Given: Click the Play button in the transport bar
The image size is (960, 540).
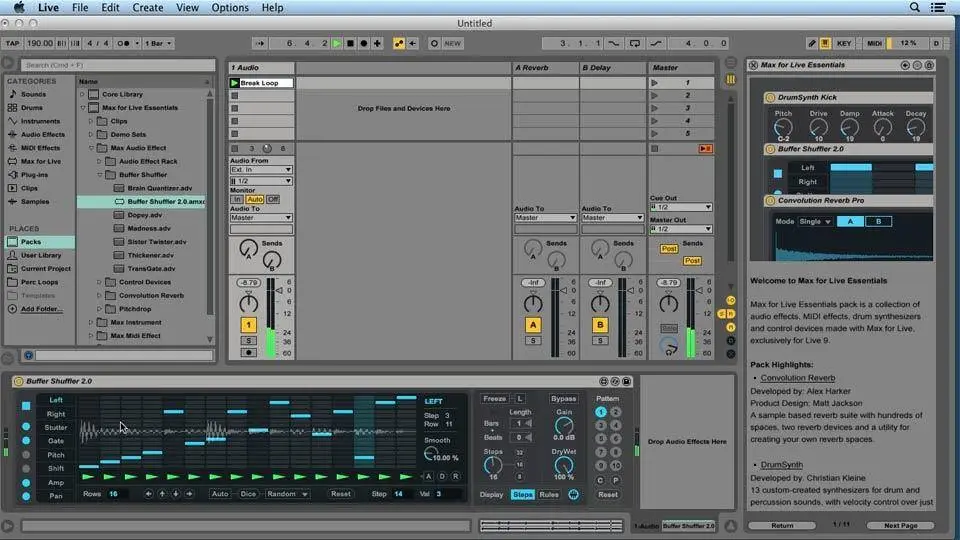Looking at the screenshot, I should [336, 43].
